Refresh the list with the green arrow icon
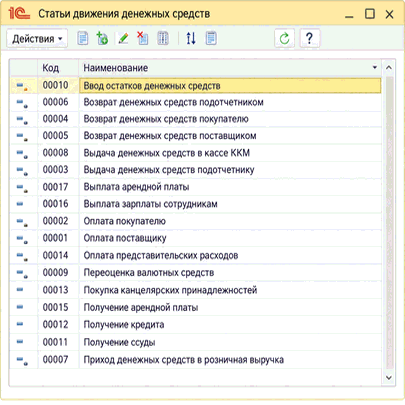The height and width of the screenshot is (405, 405). click(x=284, y=38)
